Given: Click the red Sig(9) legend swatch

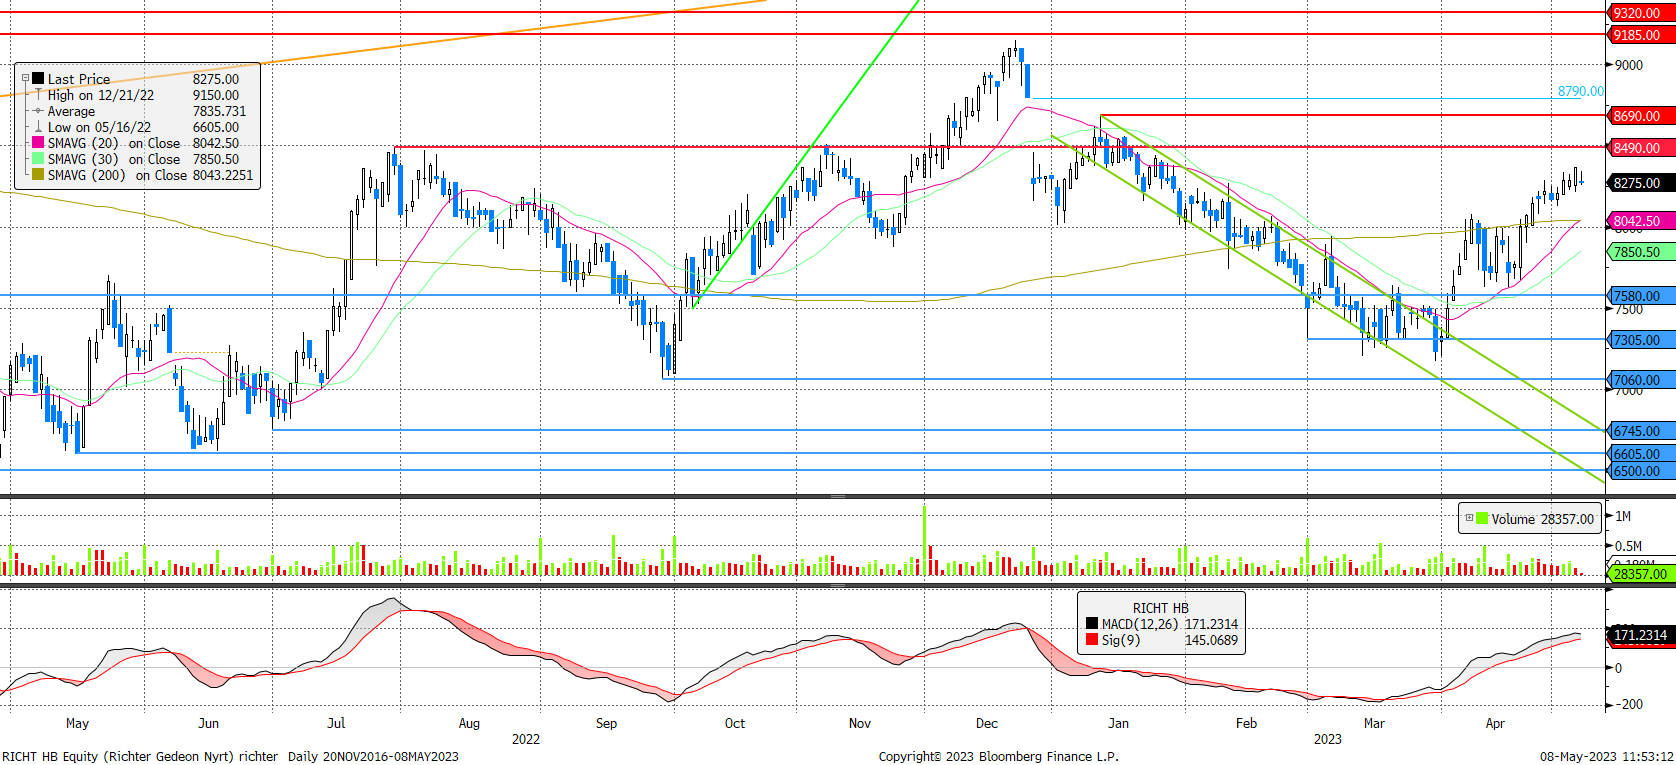Looking at the screenshot, I should (1092, 640).
